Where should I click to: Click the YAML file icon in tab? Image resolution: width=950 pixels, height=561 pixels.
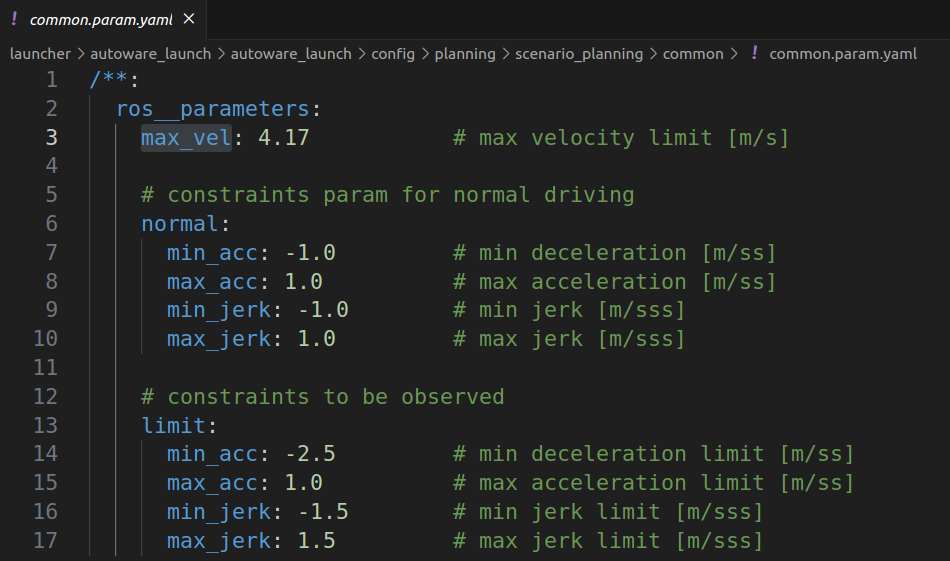tap(14, 19)
